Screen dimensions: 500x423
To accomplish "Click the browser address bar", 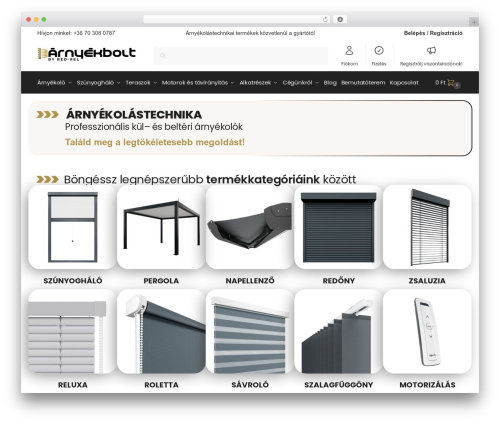I will [237, 19].
